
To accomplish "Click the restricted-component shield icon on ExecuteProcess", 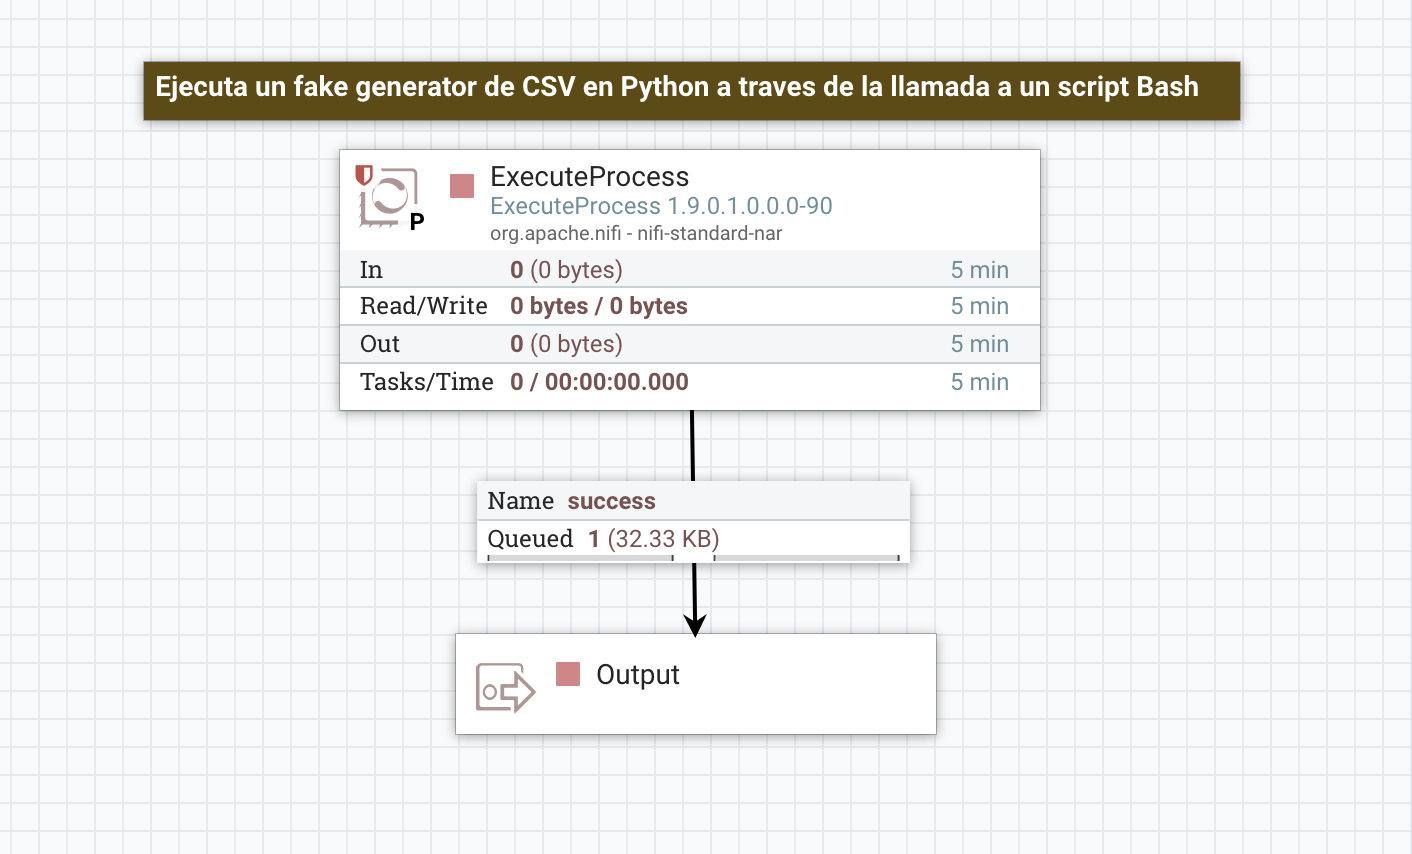I will coord(364,176).
